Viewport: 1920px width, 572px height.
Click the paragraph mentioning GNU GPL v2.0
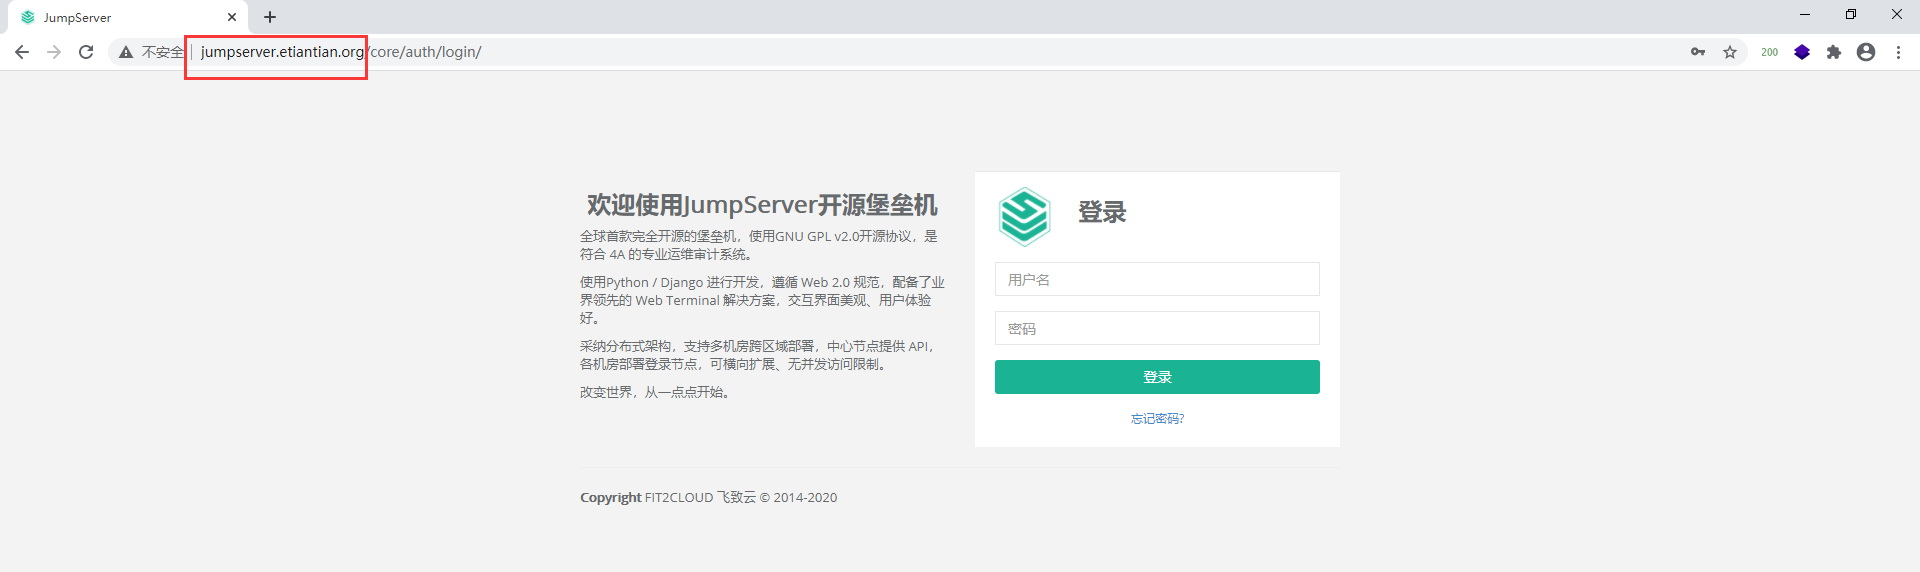(760, 245)
